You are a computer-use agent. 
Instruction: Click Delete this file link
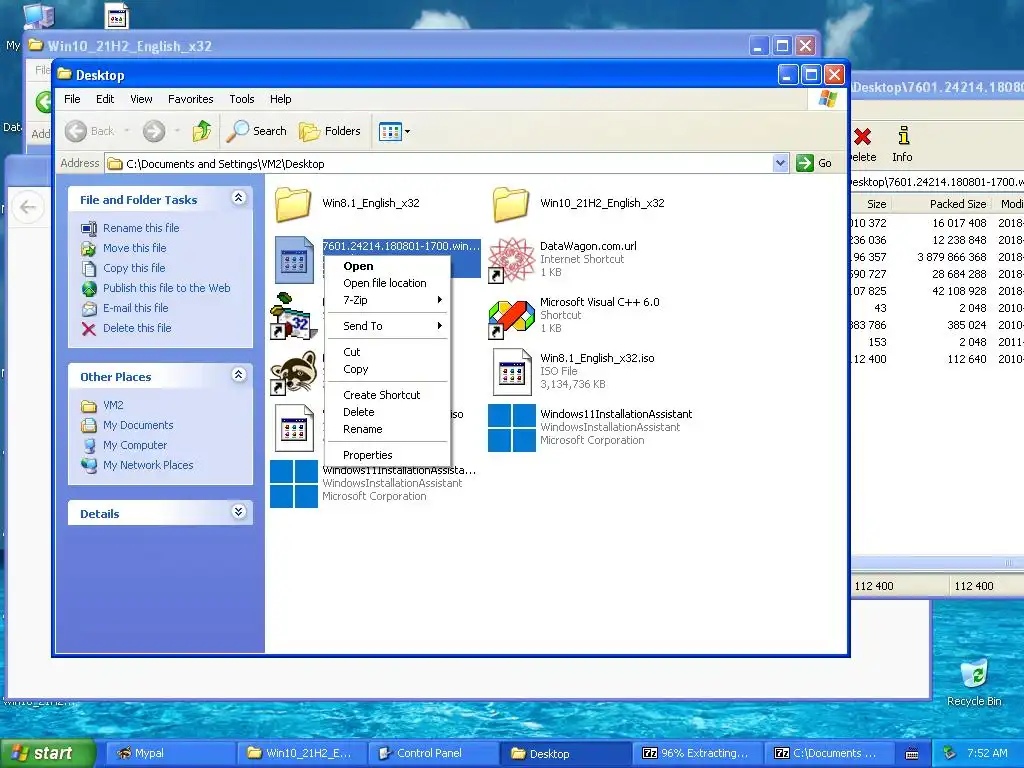coord(137,328)
